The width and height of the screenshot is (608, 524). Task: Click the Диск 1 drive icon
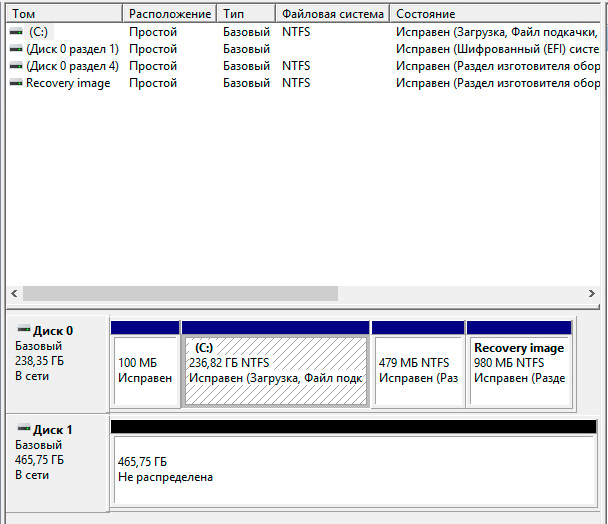pyautogui.click(x=24, y=429)
